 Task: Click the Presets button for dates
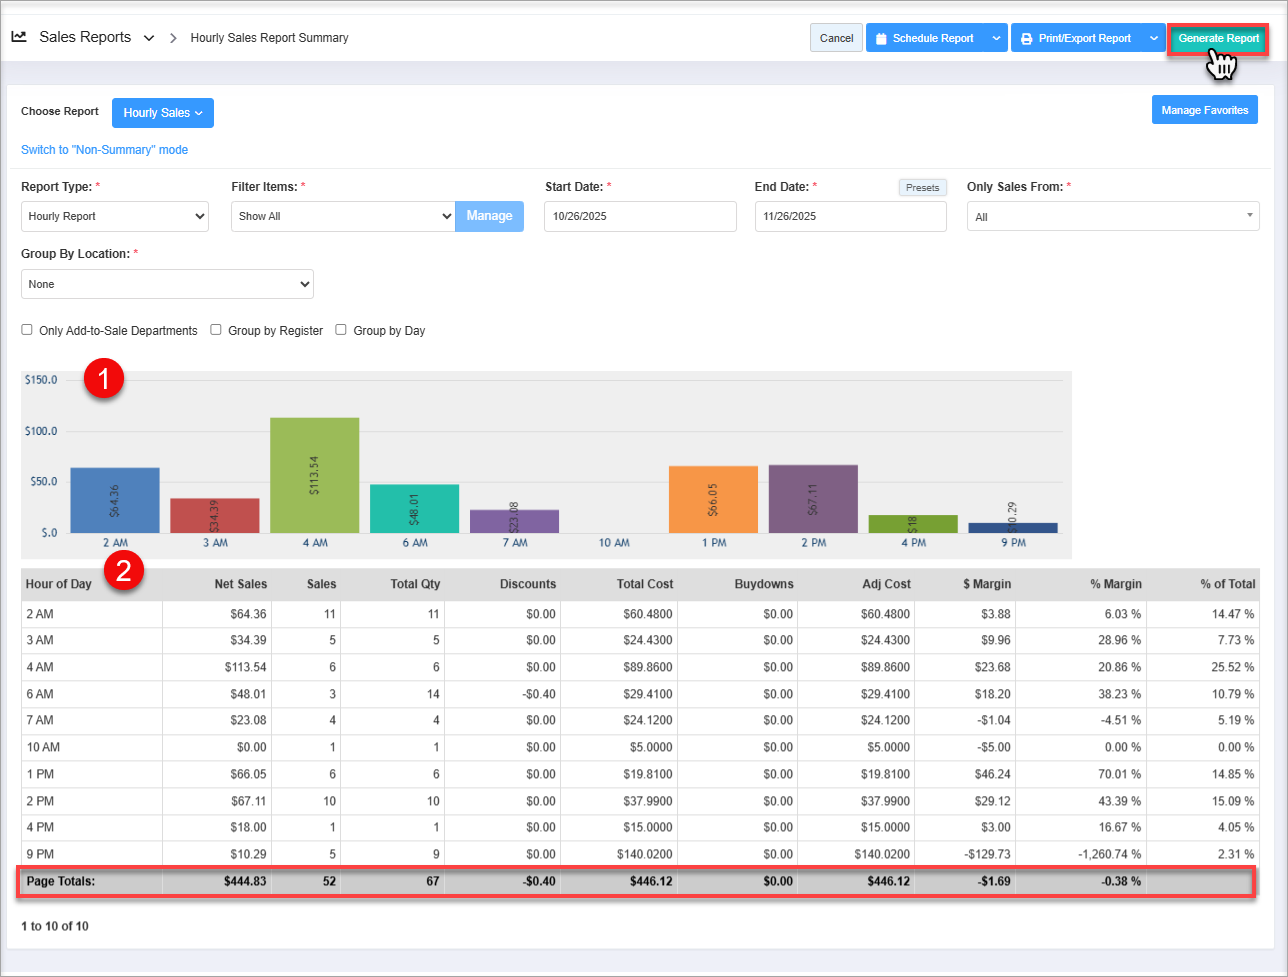coord(922,188)
